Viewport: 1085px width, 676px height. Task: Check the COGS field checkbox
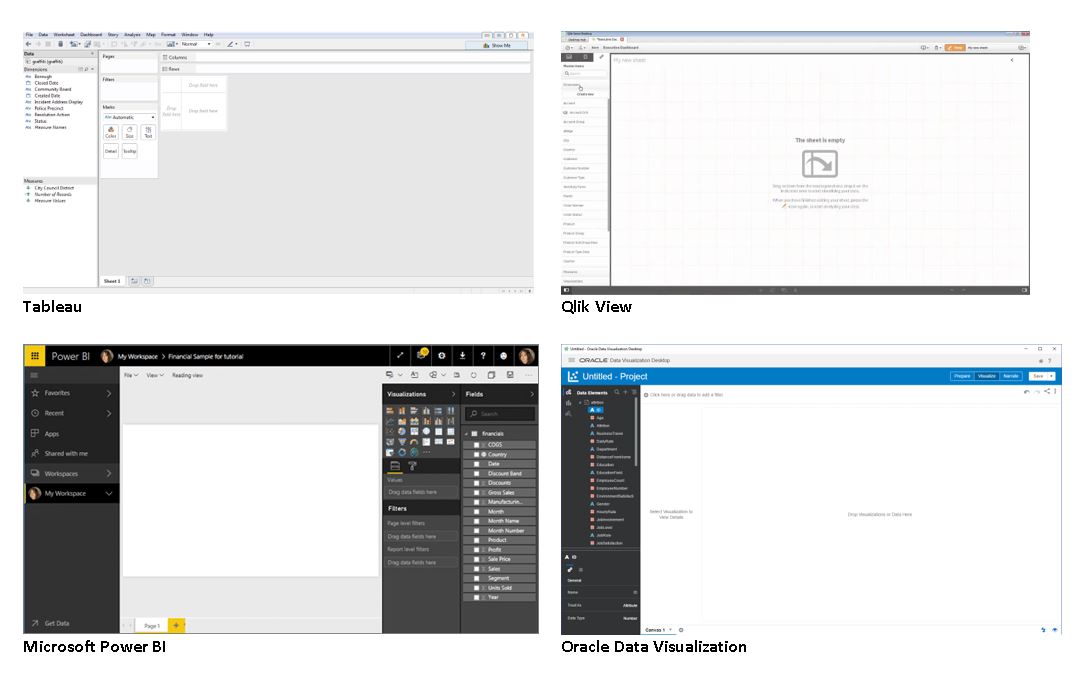(x=476, y=445)
